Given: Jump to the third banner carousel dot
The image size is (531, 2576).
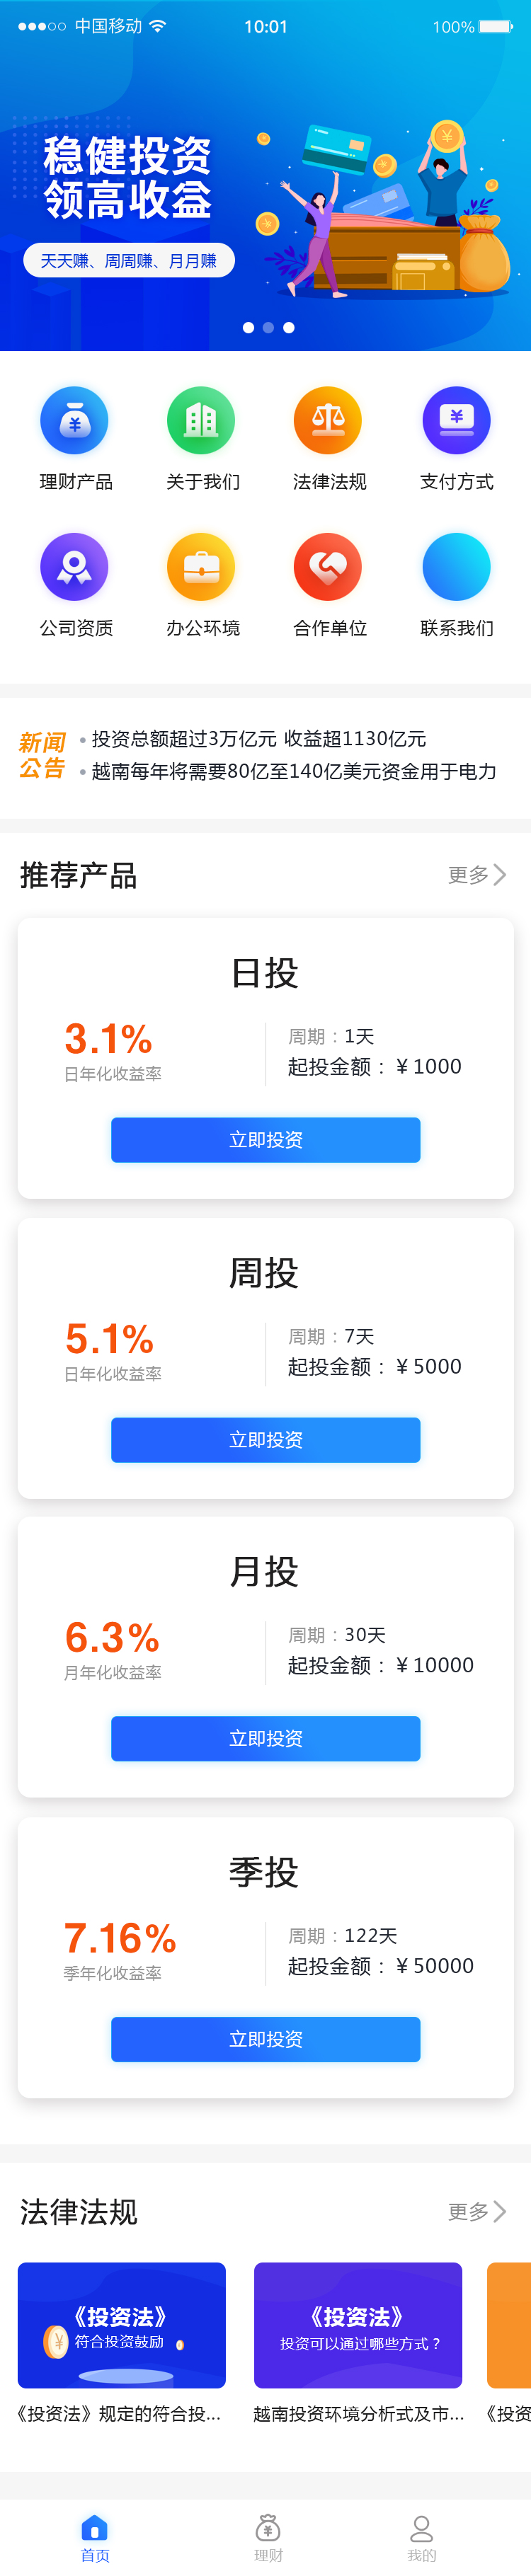Looking at the screenshot, I should 289,328.
